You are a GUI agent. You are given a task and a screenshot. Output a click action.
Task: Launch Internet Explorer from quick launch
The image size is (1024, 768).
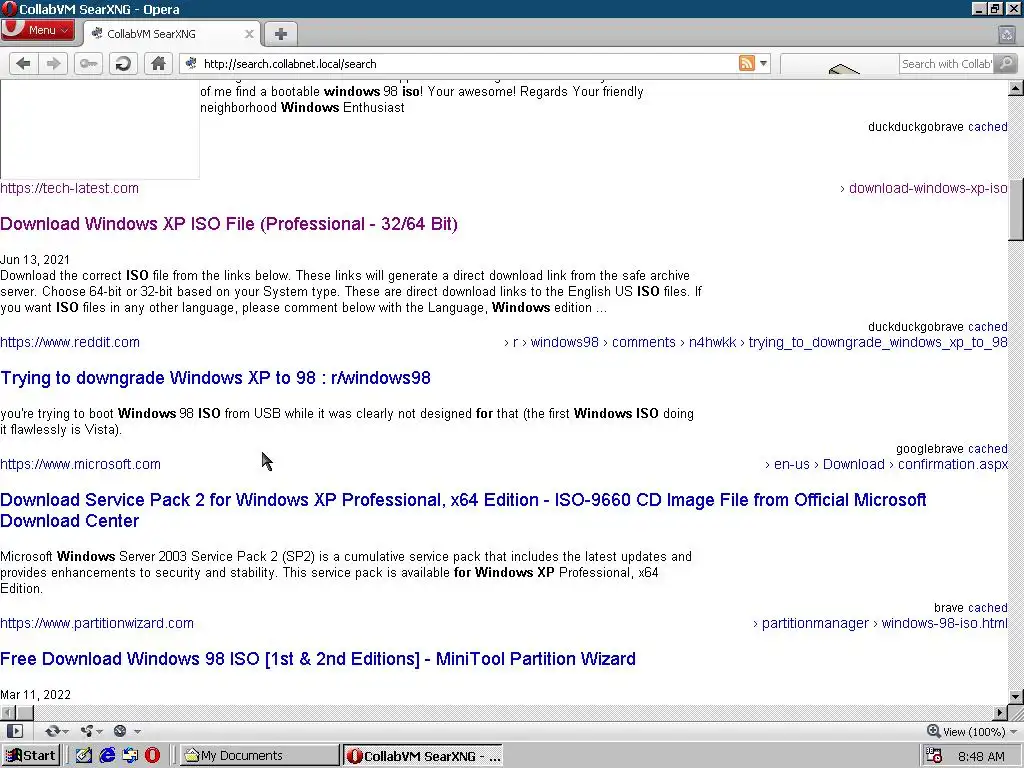[107, 756]
